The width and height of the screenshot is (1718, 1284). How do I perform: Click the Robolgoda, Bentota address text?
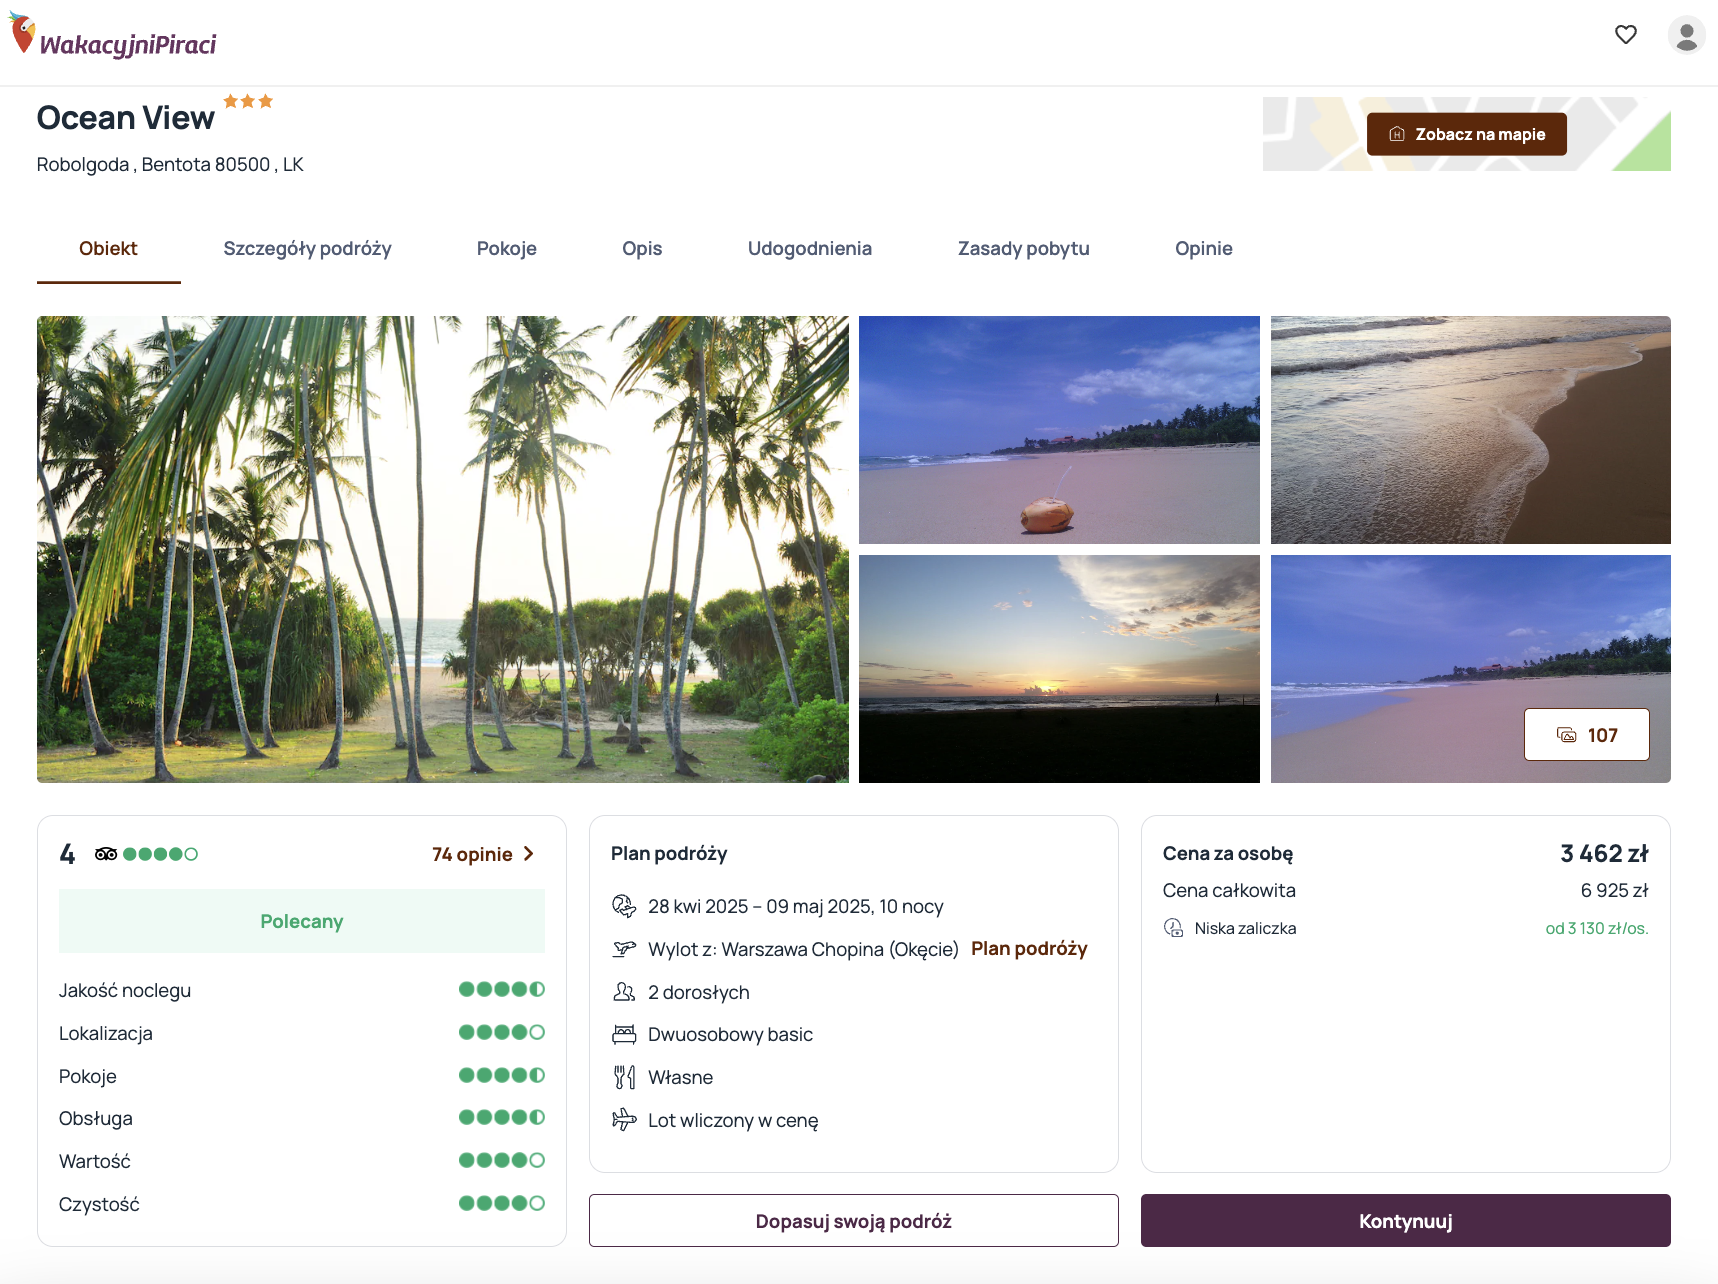170,165
